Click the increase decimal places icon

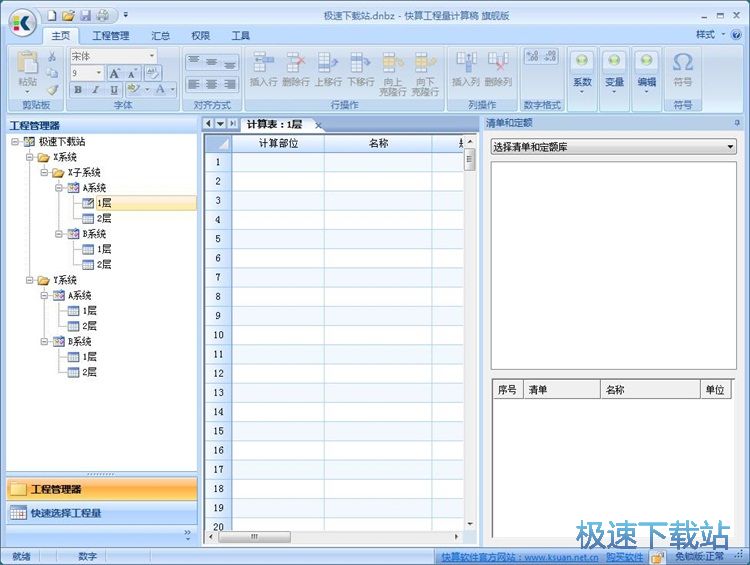[532, 56]
